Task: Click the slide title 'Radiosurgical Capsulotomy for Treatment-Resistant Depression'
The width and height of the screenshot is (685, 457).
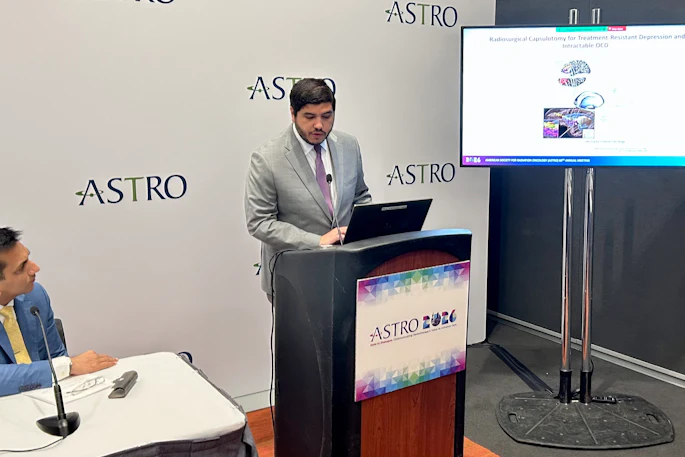Action: click(x=583, y=38)
